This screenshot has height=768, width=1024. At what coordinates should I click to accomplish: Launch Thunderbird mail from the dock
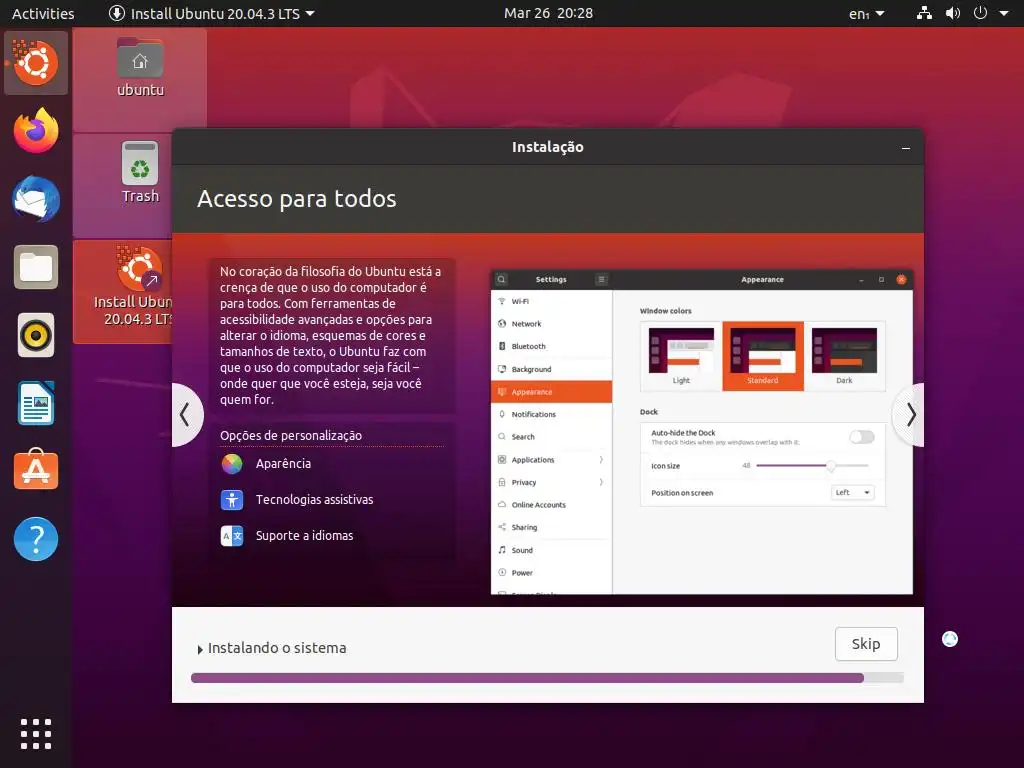click(x=36, y=199)
